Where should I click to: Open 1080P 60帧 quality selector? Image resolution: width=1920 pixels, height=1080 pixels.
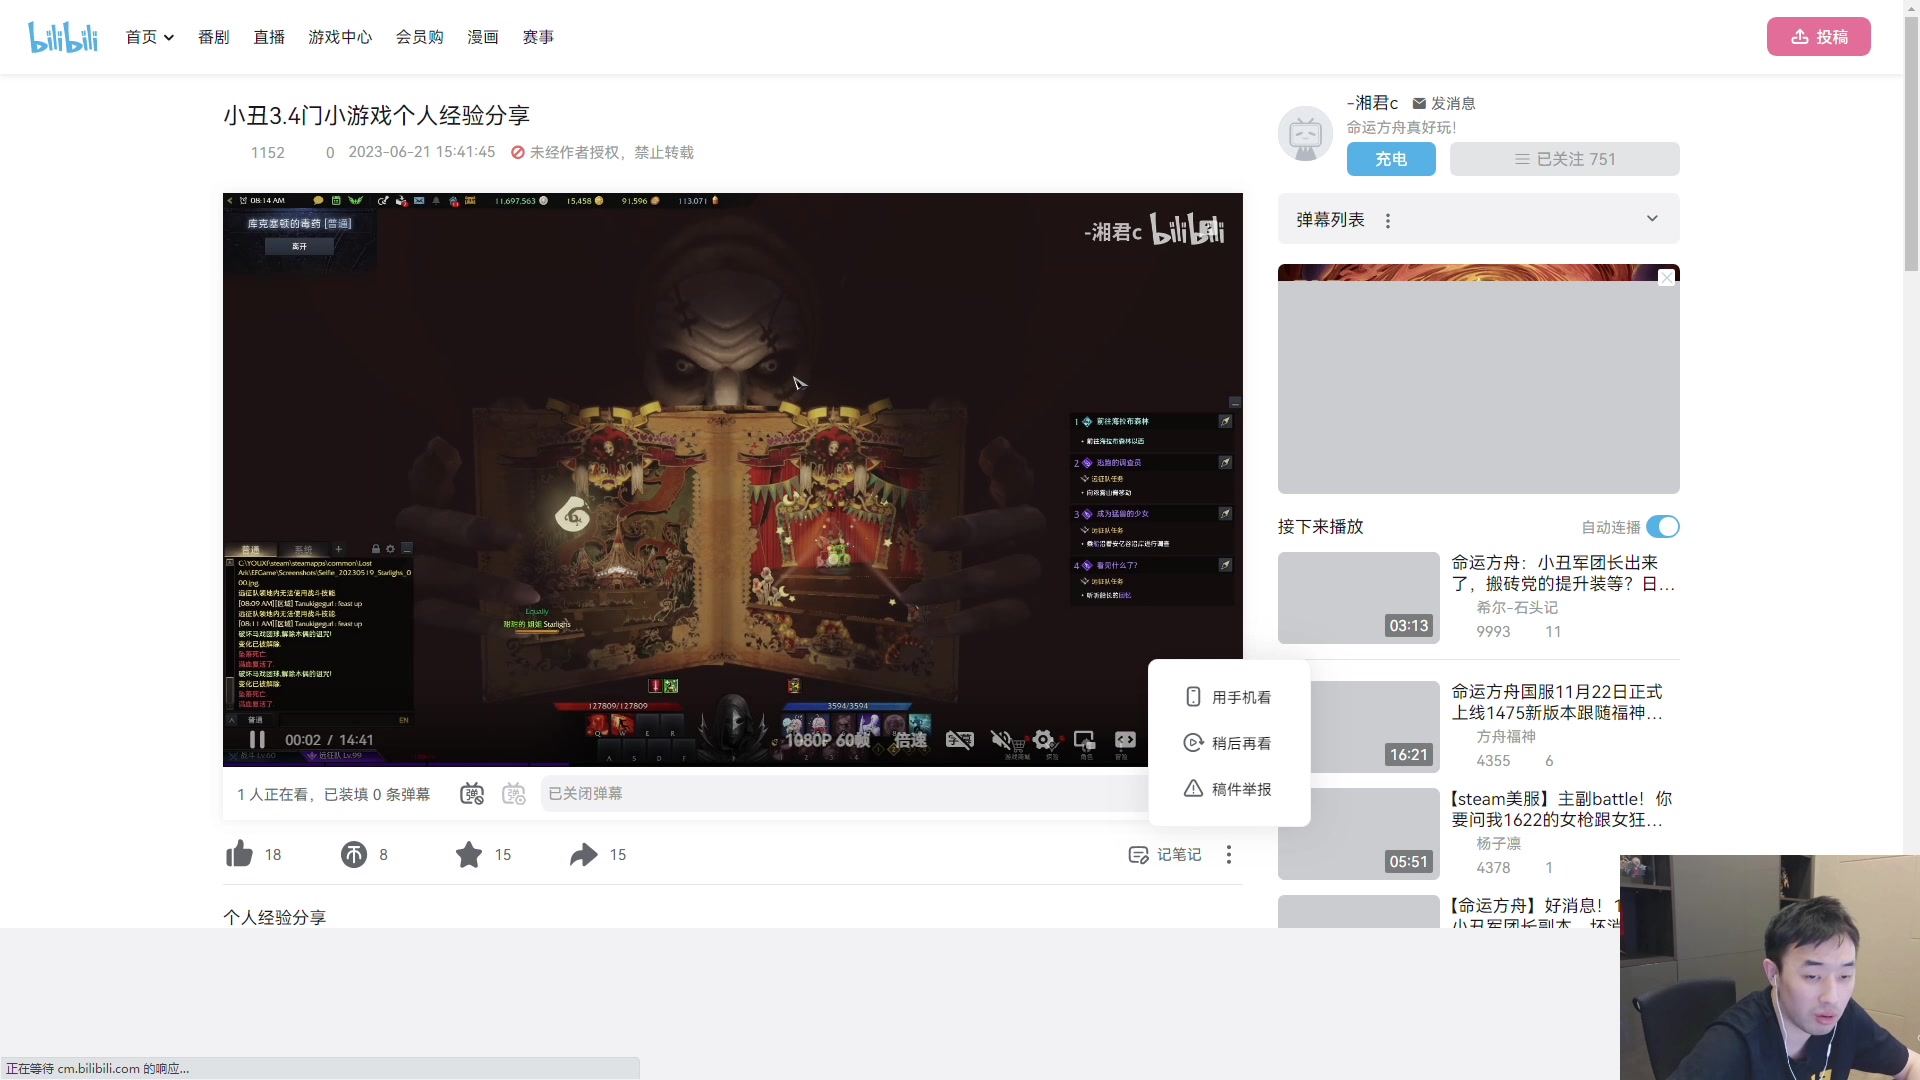pos(826,740)
